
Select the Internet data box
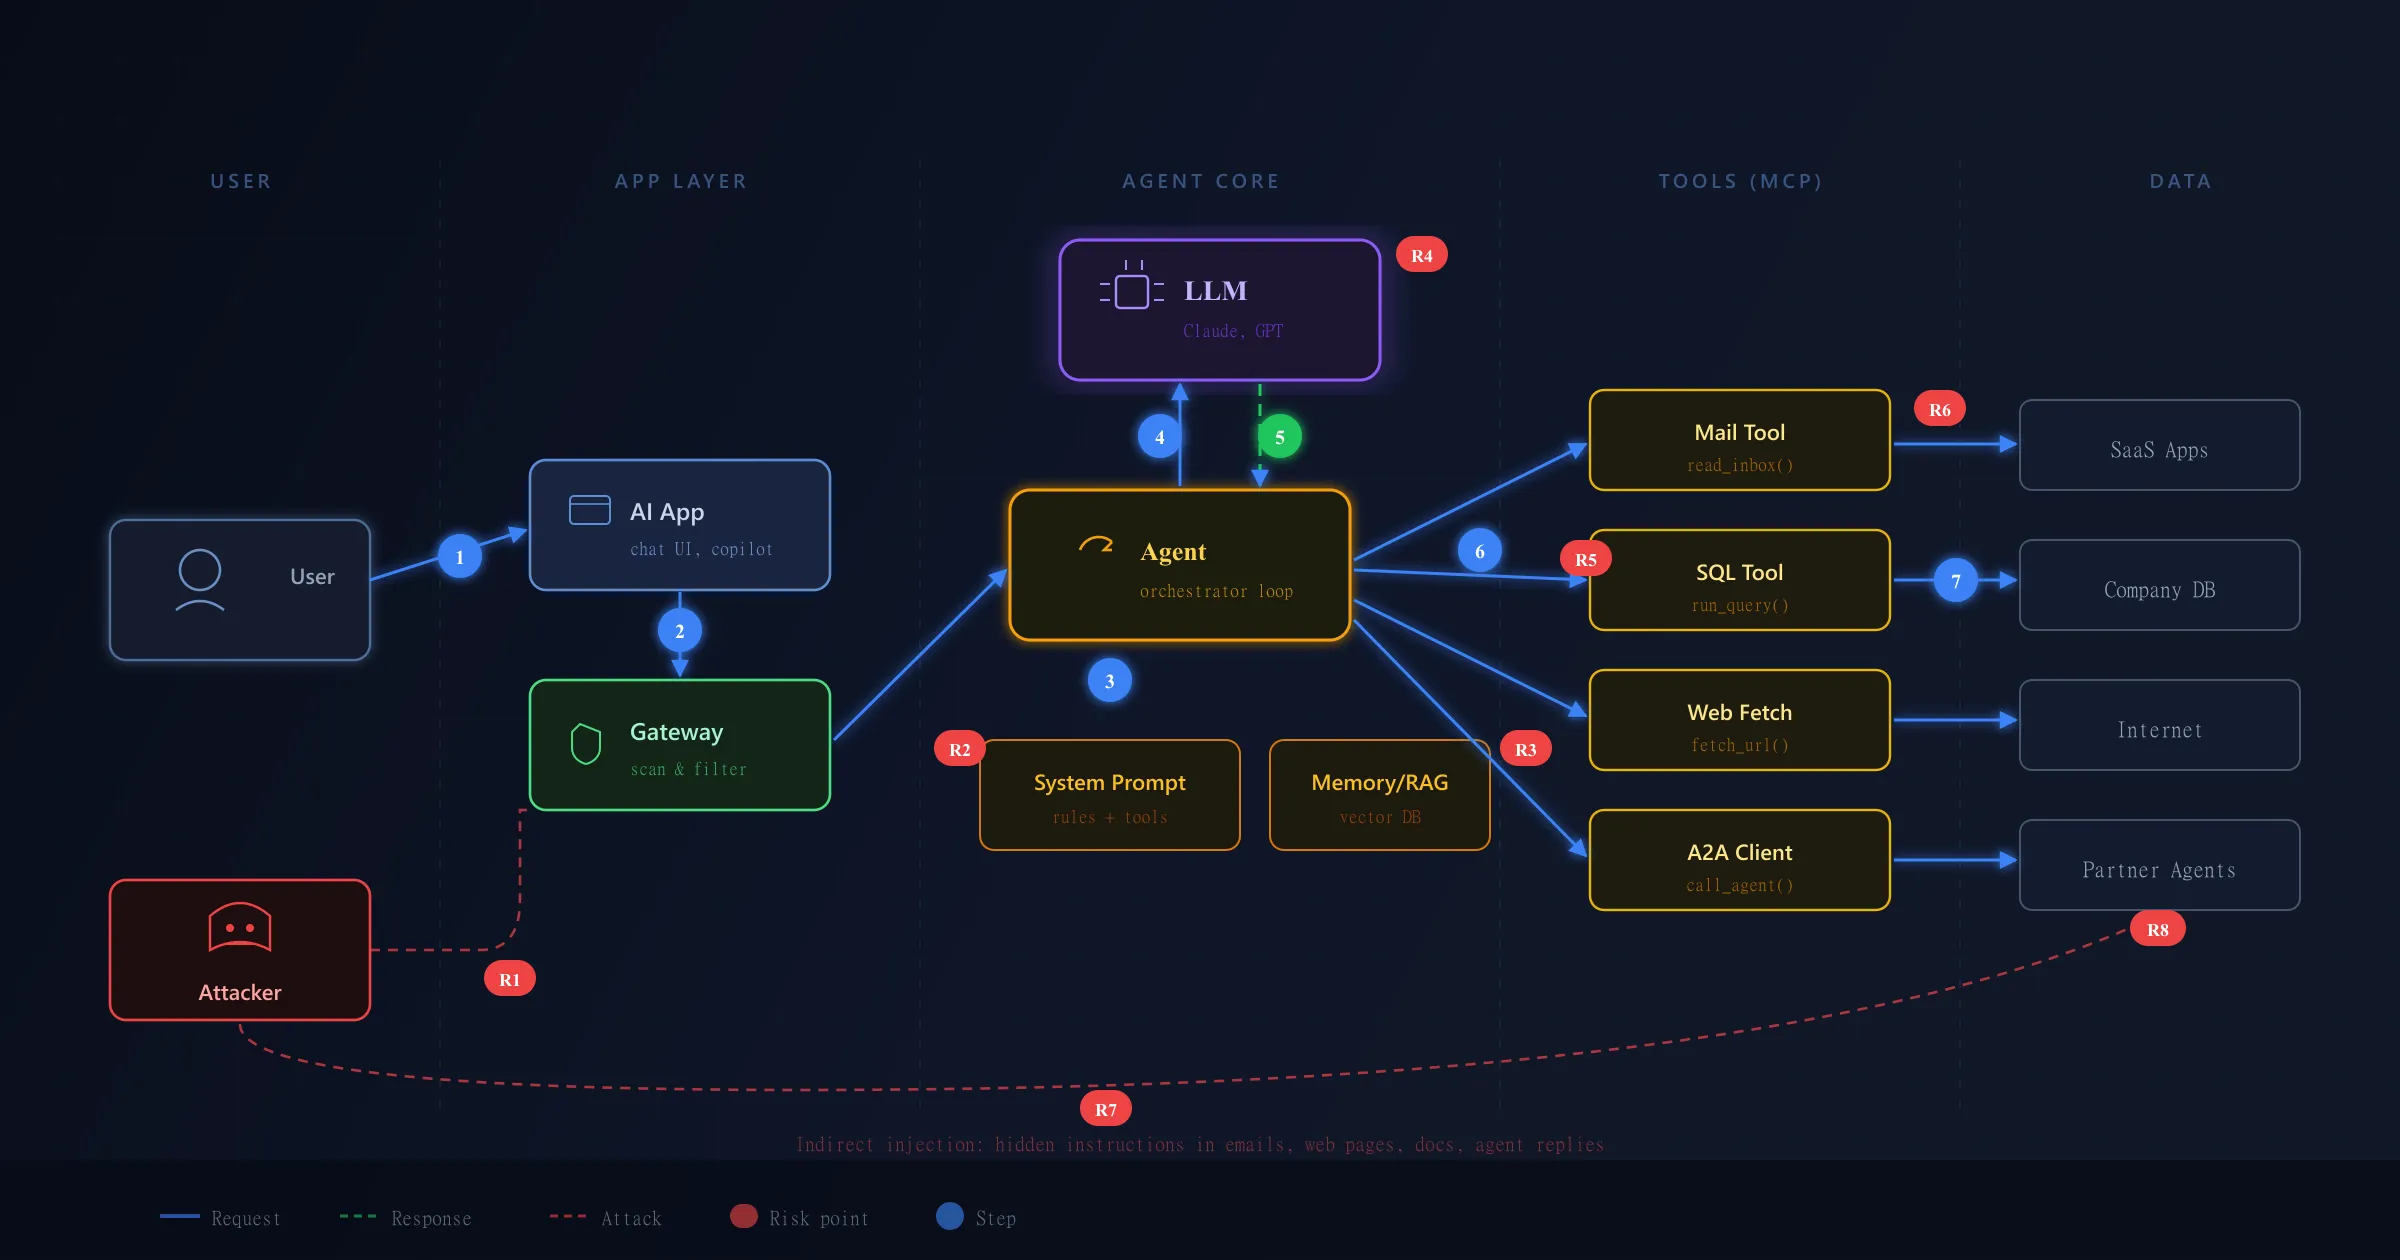click(x=2160, y=725)
